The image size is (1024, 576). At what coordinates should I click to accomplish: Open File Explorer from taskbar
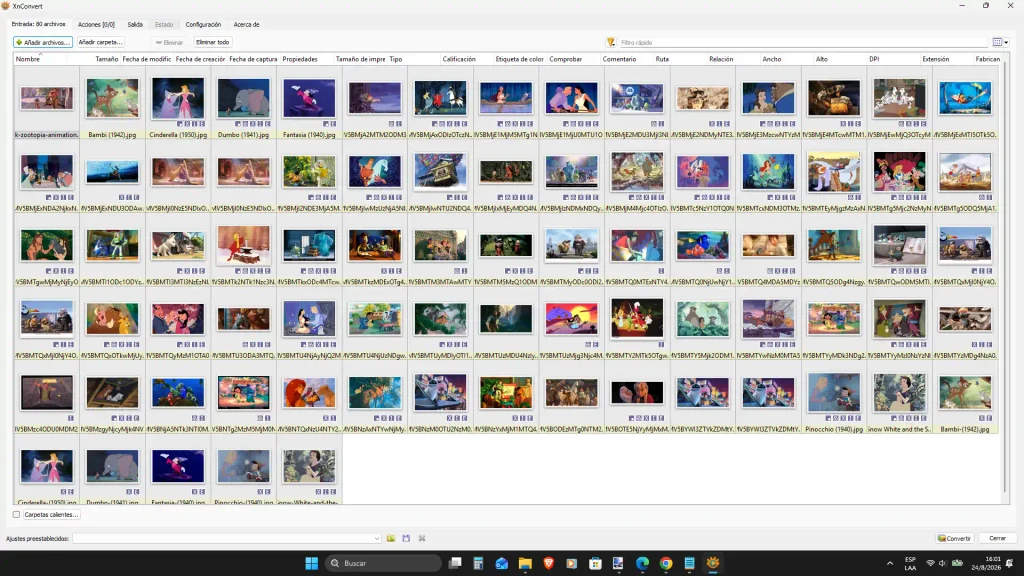click(525, 563)
